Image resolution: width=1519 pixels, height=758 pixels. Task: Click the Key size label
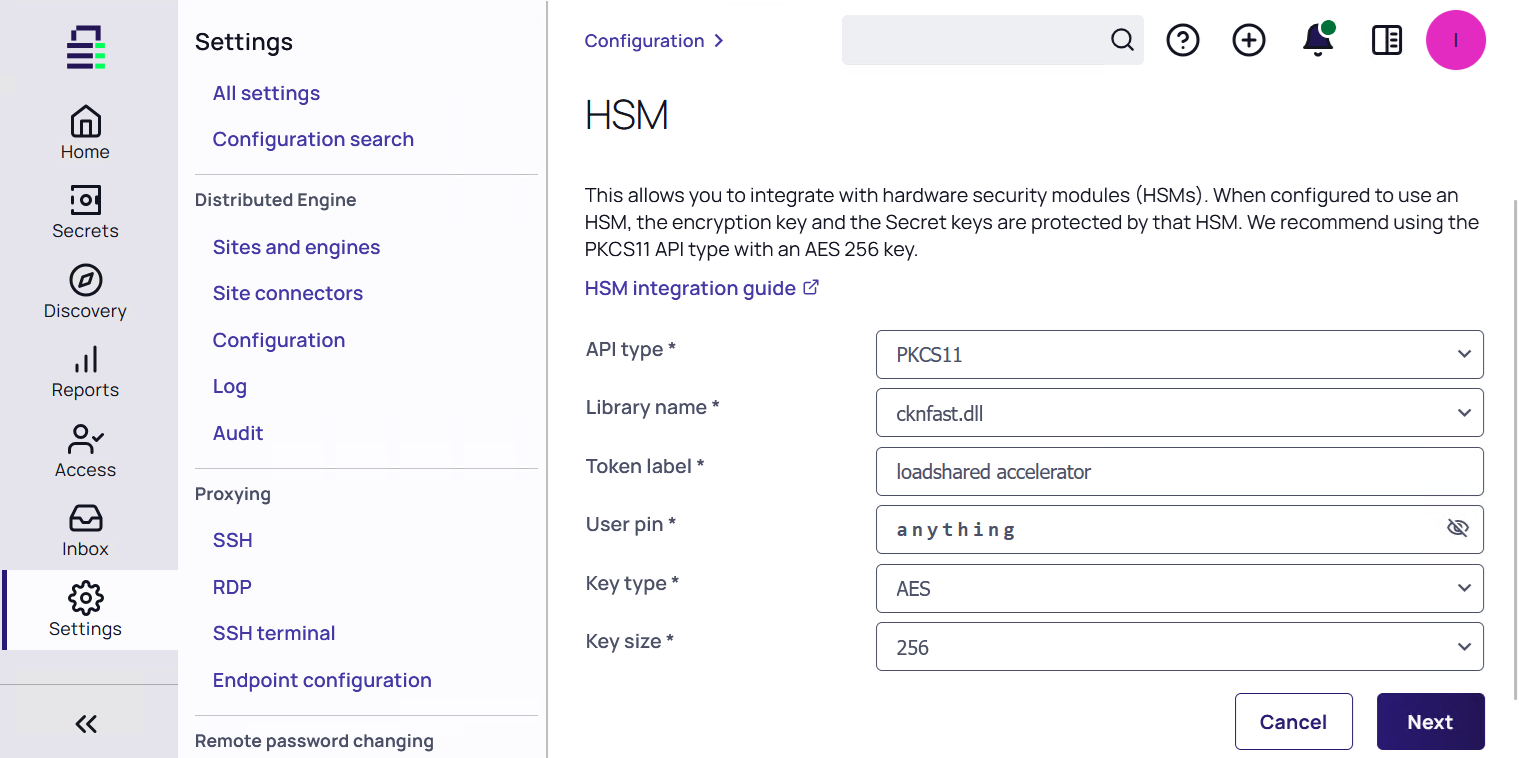click(630, 641)
